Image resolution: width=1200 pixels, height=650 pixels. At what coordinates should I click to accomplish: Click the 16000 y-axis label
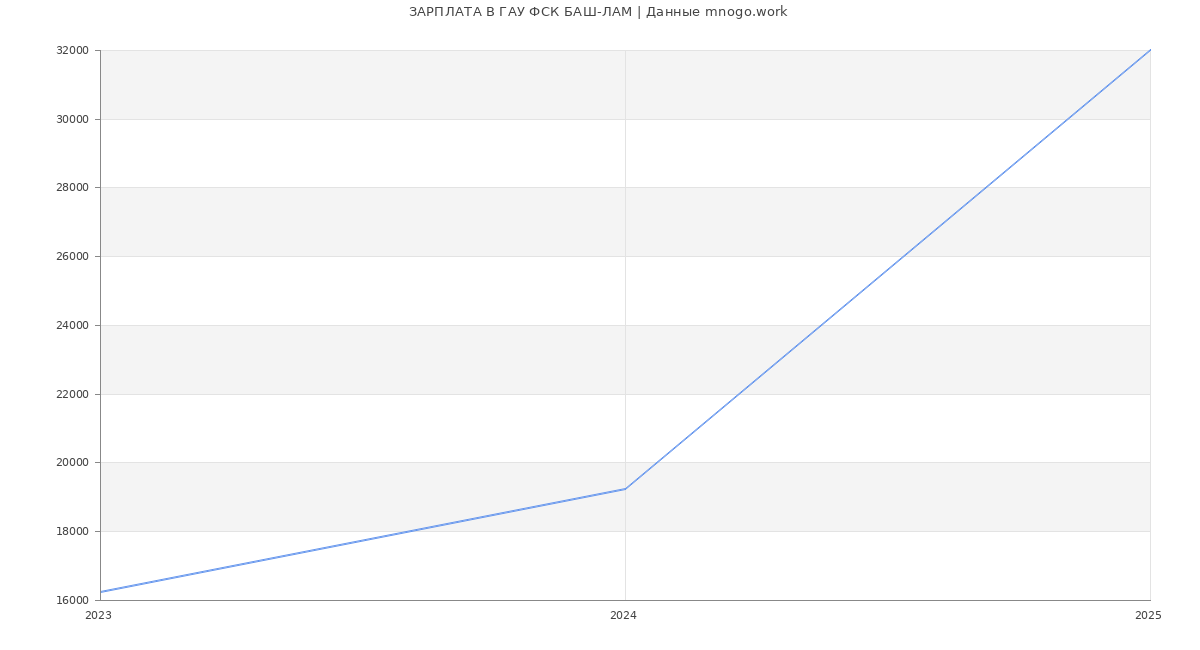(x=72, y=600)
